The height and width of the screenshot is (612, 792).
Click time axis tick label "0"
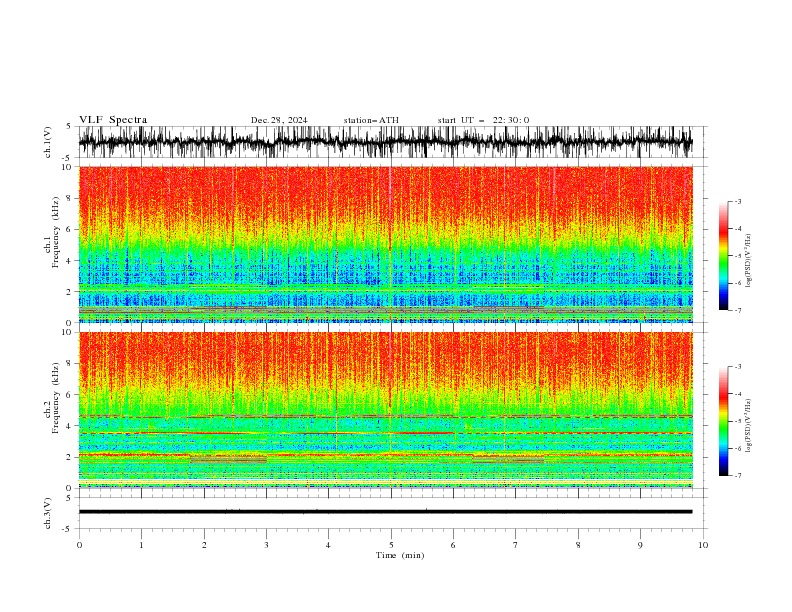[79, 545]
